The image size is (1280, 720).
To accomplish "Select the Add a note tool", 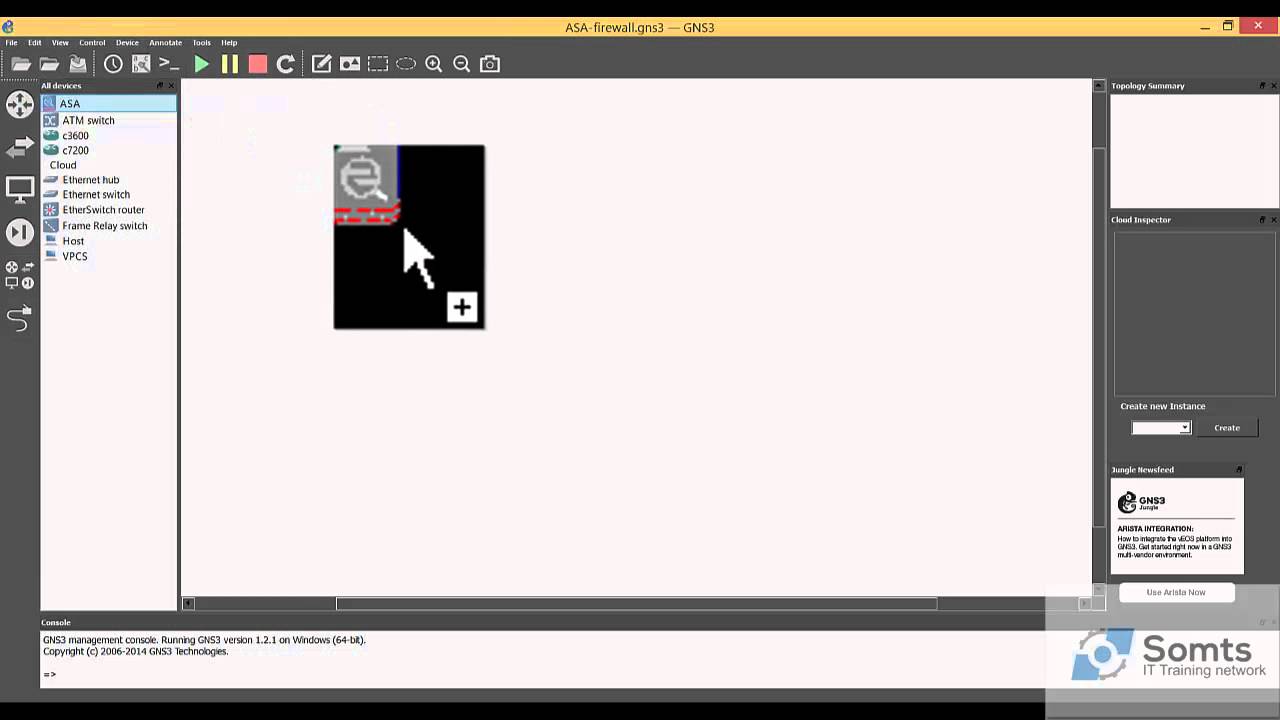I will (321, 64).
